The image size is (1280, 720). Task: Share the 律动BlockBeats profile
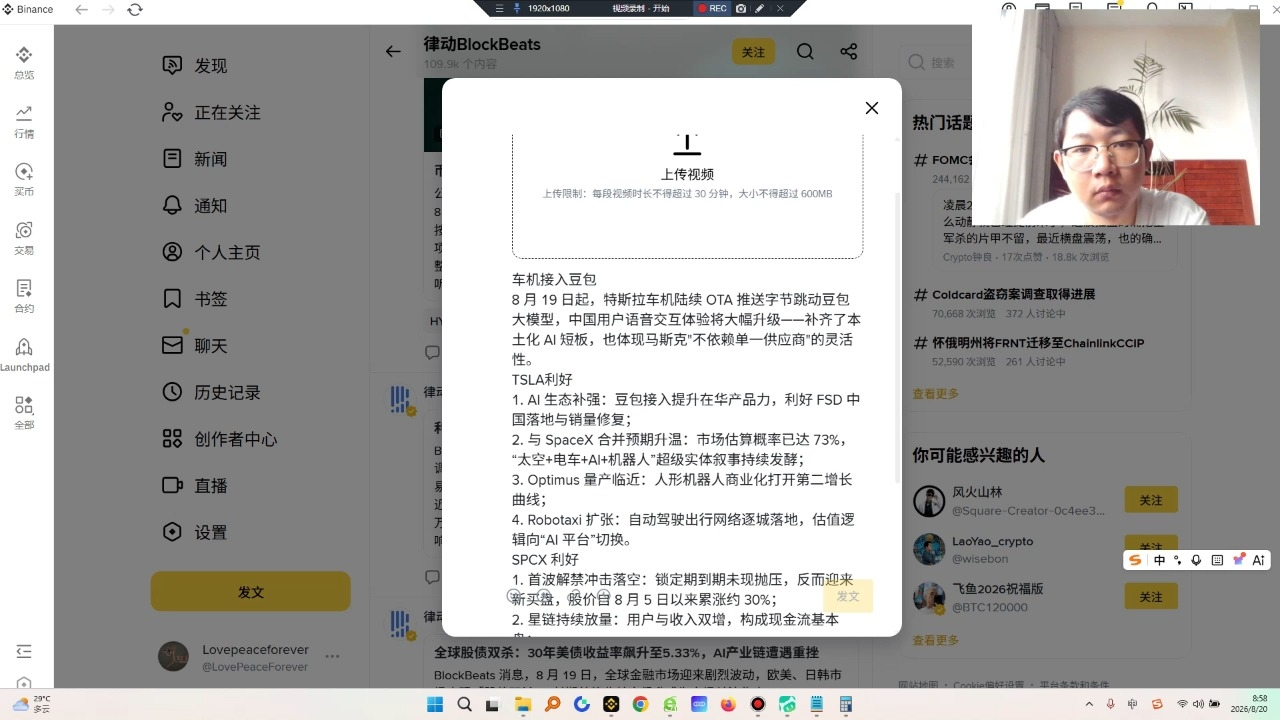pyautogui.click(x=848, y=51)
